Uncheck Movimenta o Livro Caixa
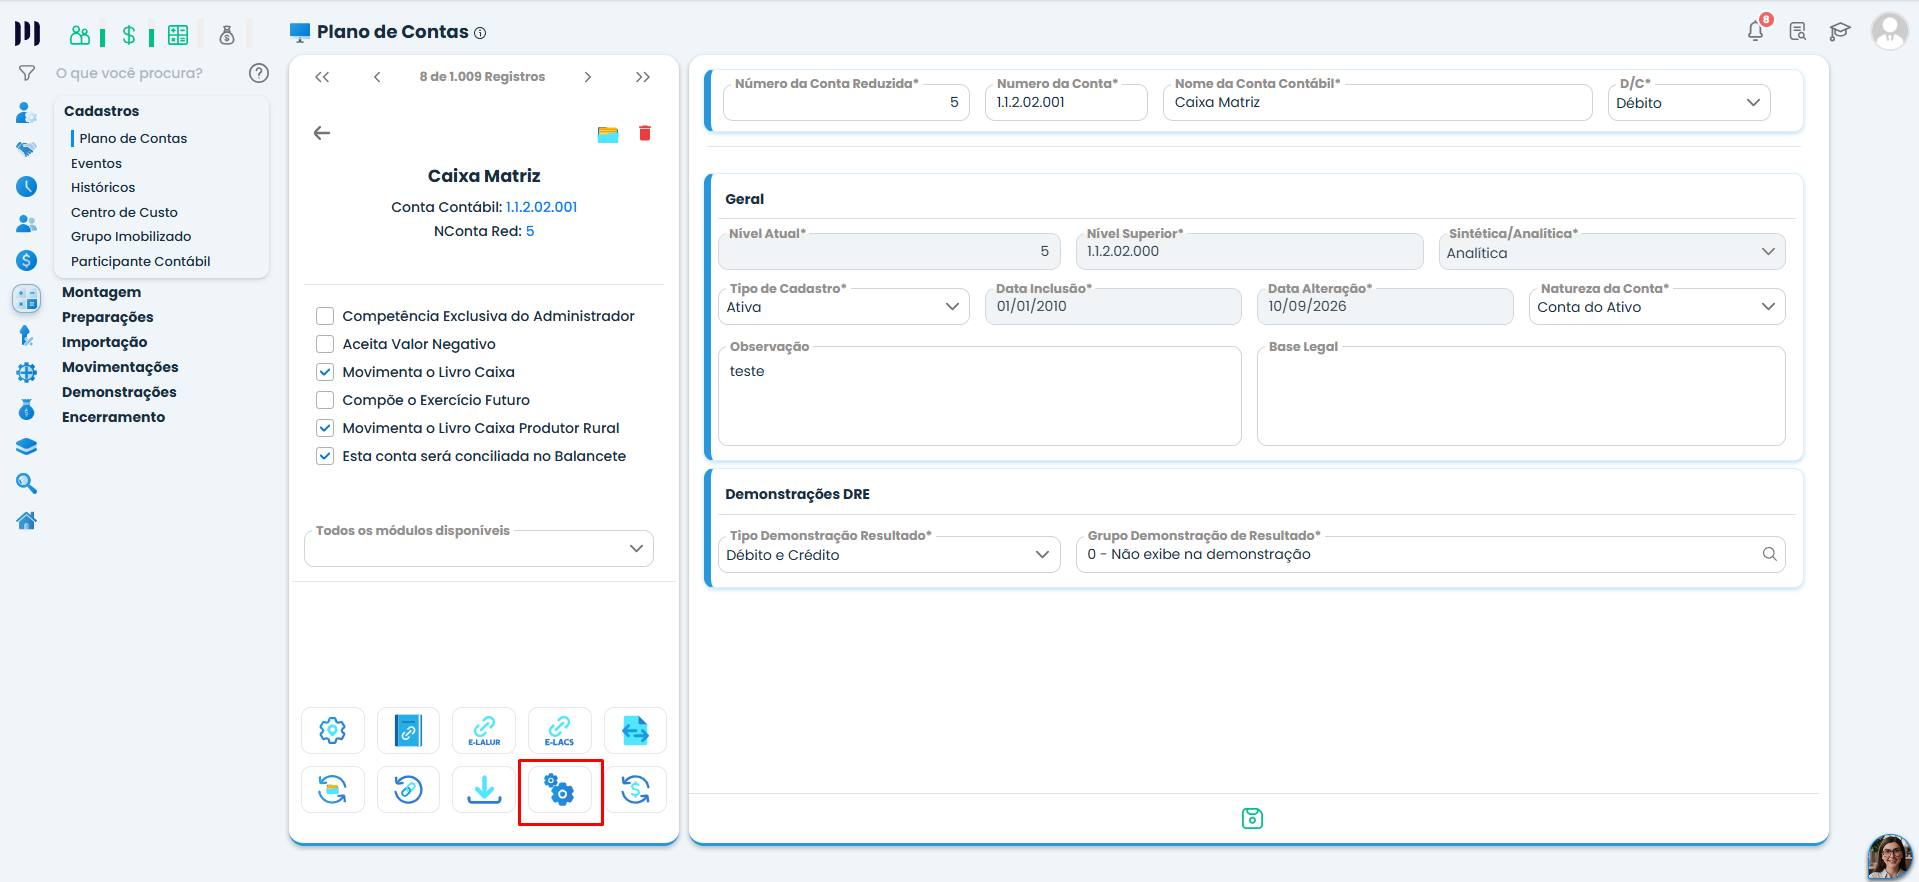 325,372
